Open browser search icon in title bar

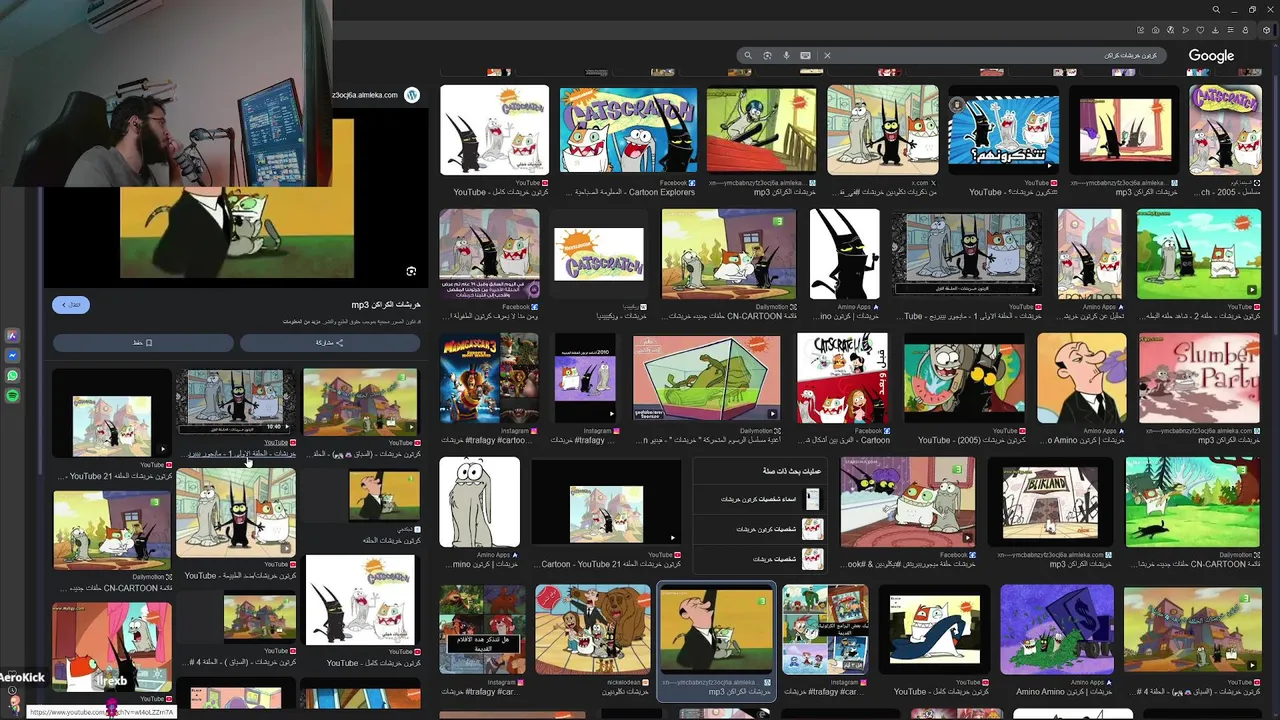click(1216, 10)
